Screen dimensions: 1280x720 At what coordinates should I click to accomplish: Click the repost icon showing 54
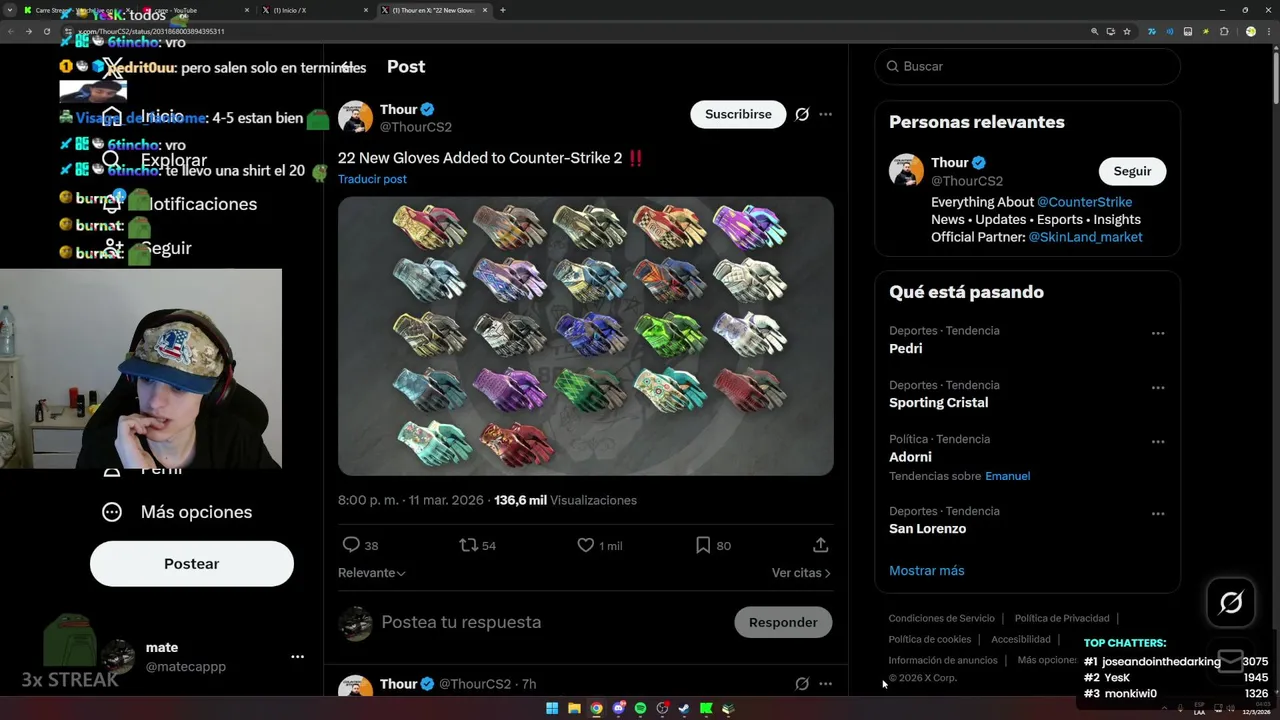[x=468, y=545]
